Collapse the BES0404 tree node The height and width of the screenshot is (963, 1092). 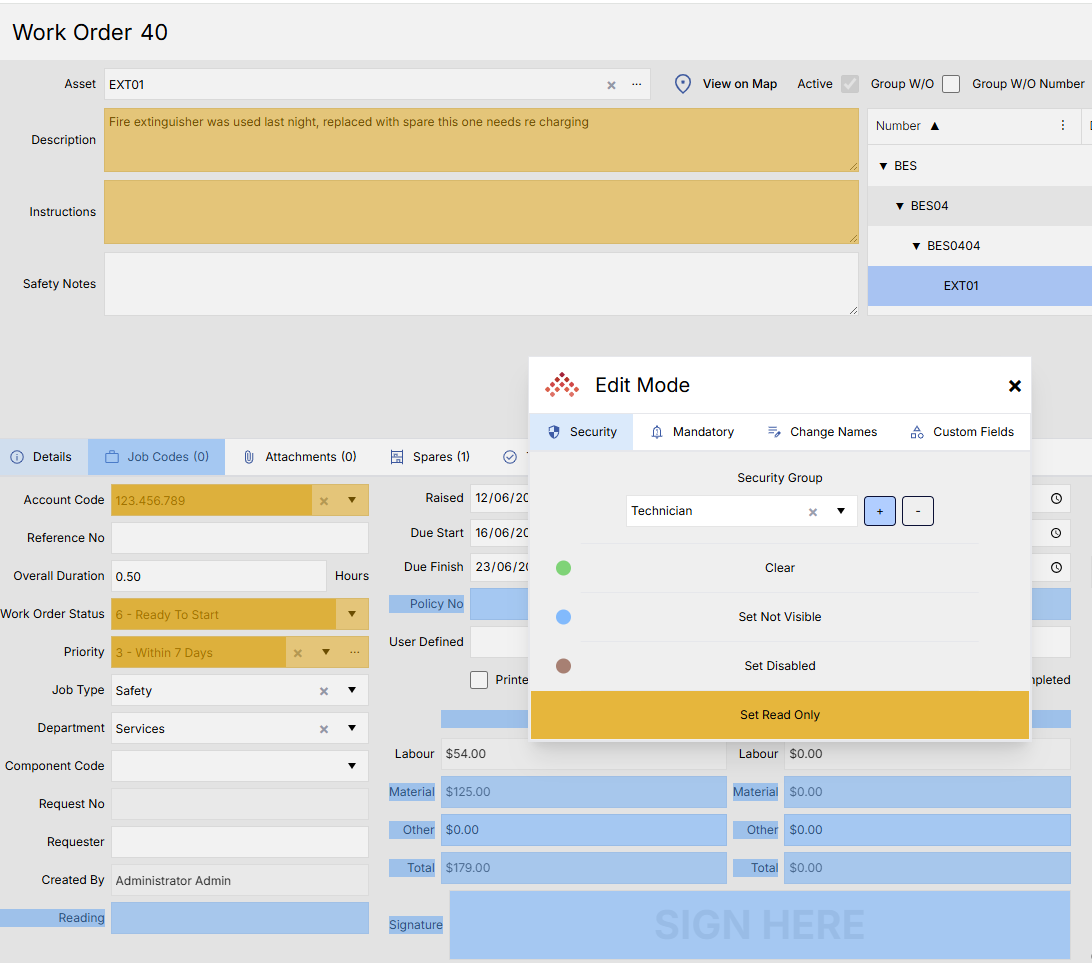click(x=916, y=246)
